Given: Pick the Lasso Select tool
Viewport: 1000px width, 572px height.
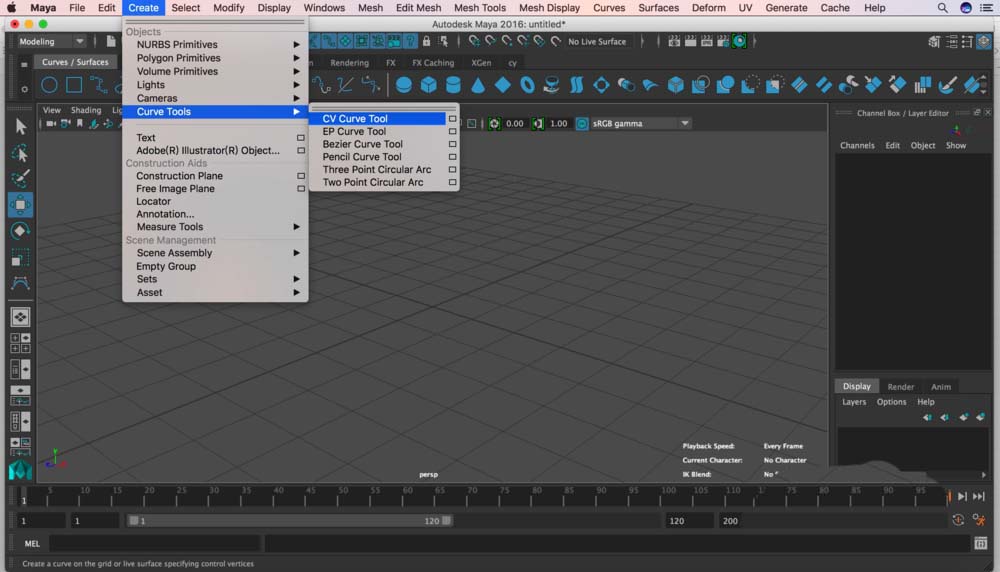Looking at the screenshot, I should (20, 153).
